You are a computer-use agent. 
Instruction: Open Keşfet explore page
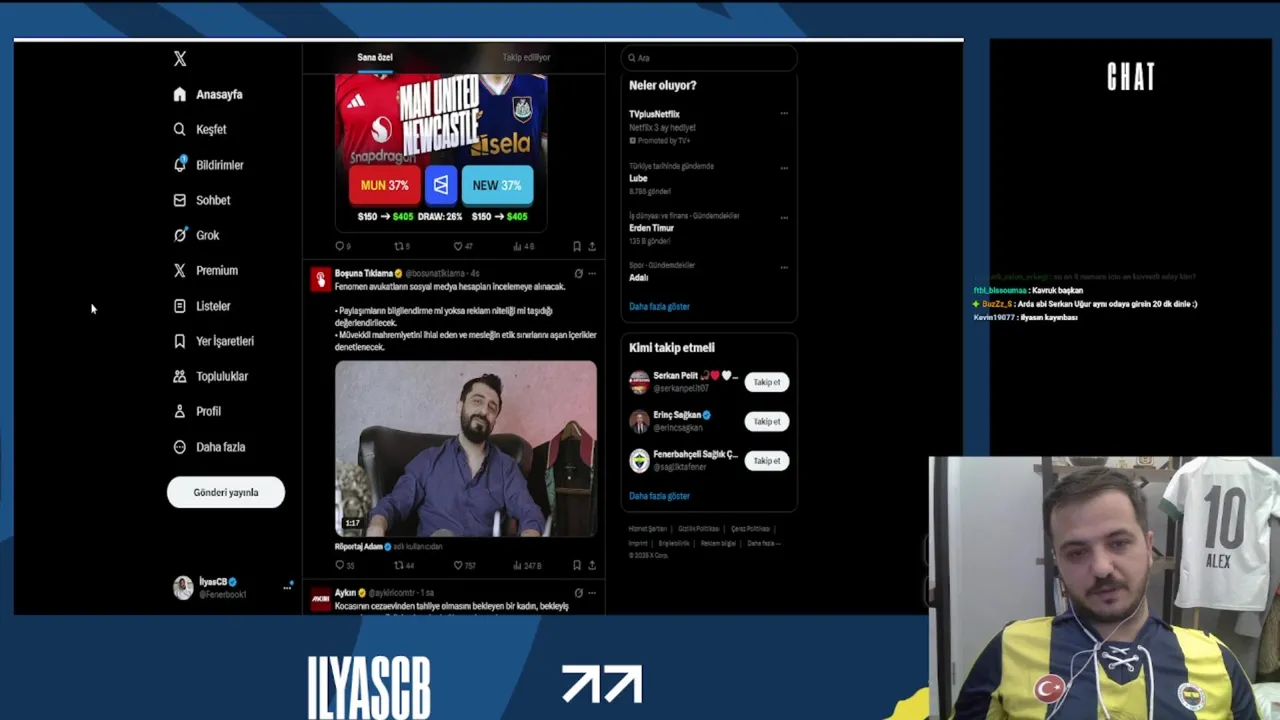pos(200,129)
